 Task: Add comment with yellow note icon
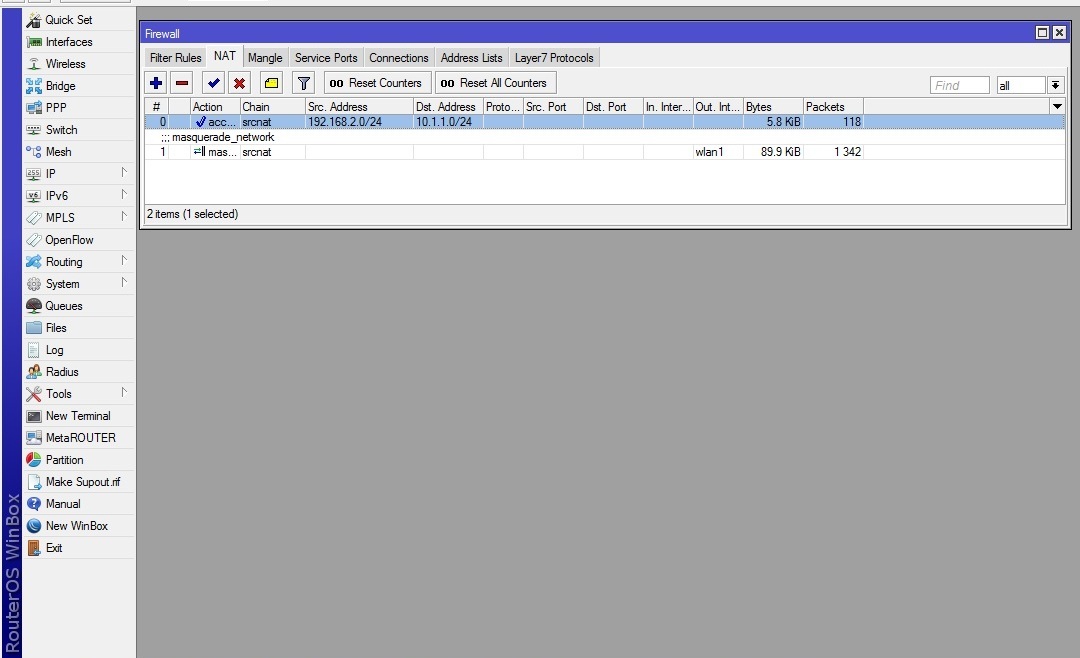coord(271,83)
